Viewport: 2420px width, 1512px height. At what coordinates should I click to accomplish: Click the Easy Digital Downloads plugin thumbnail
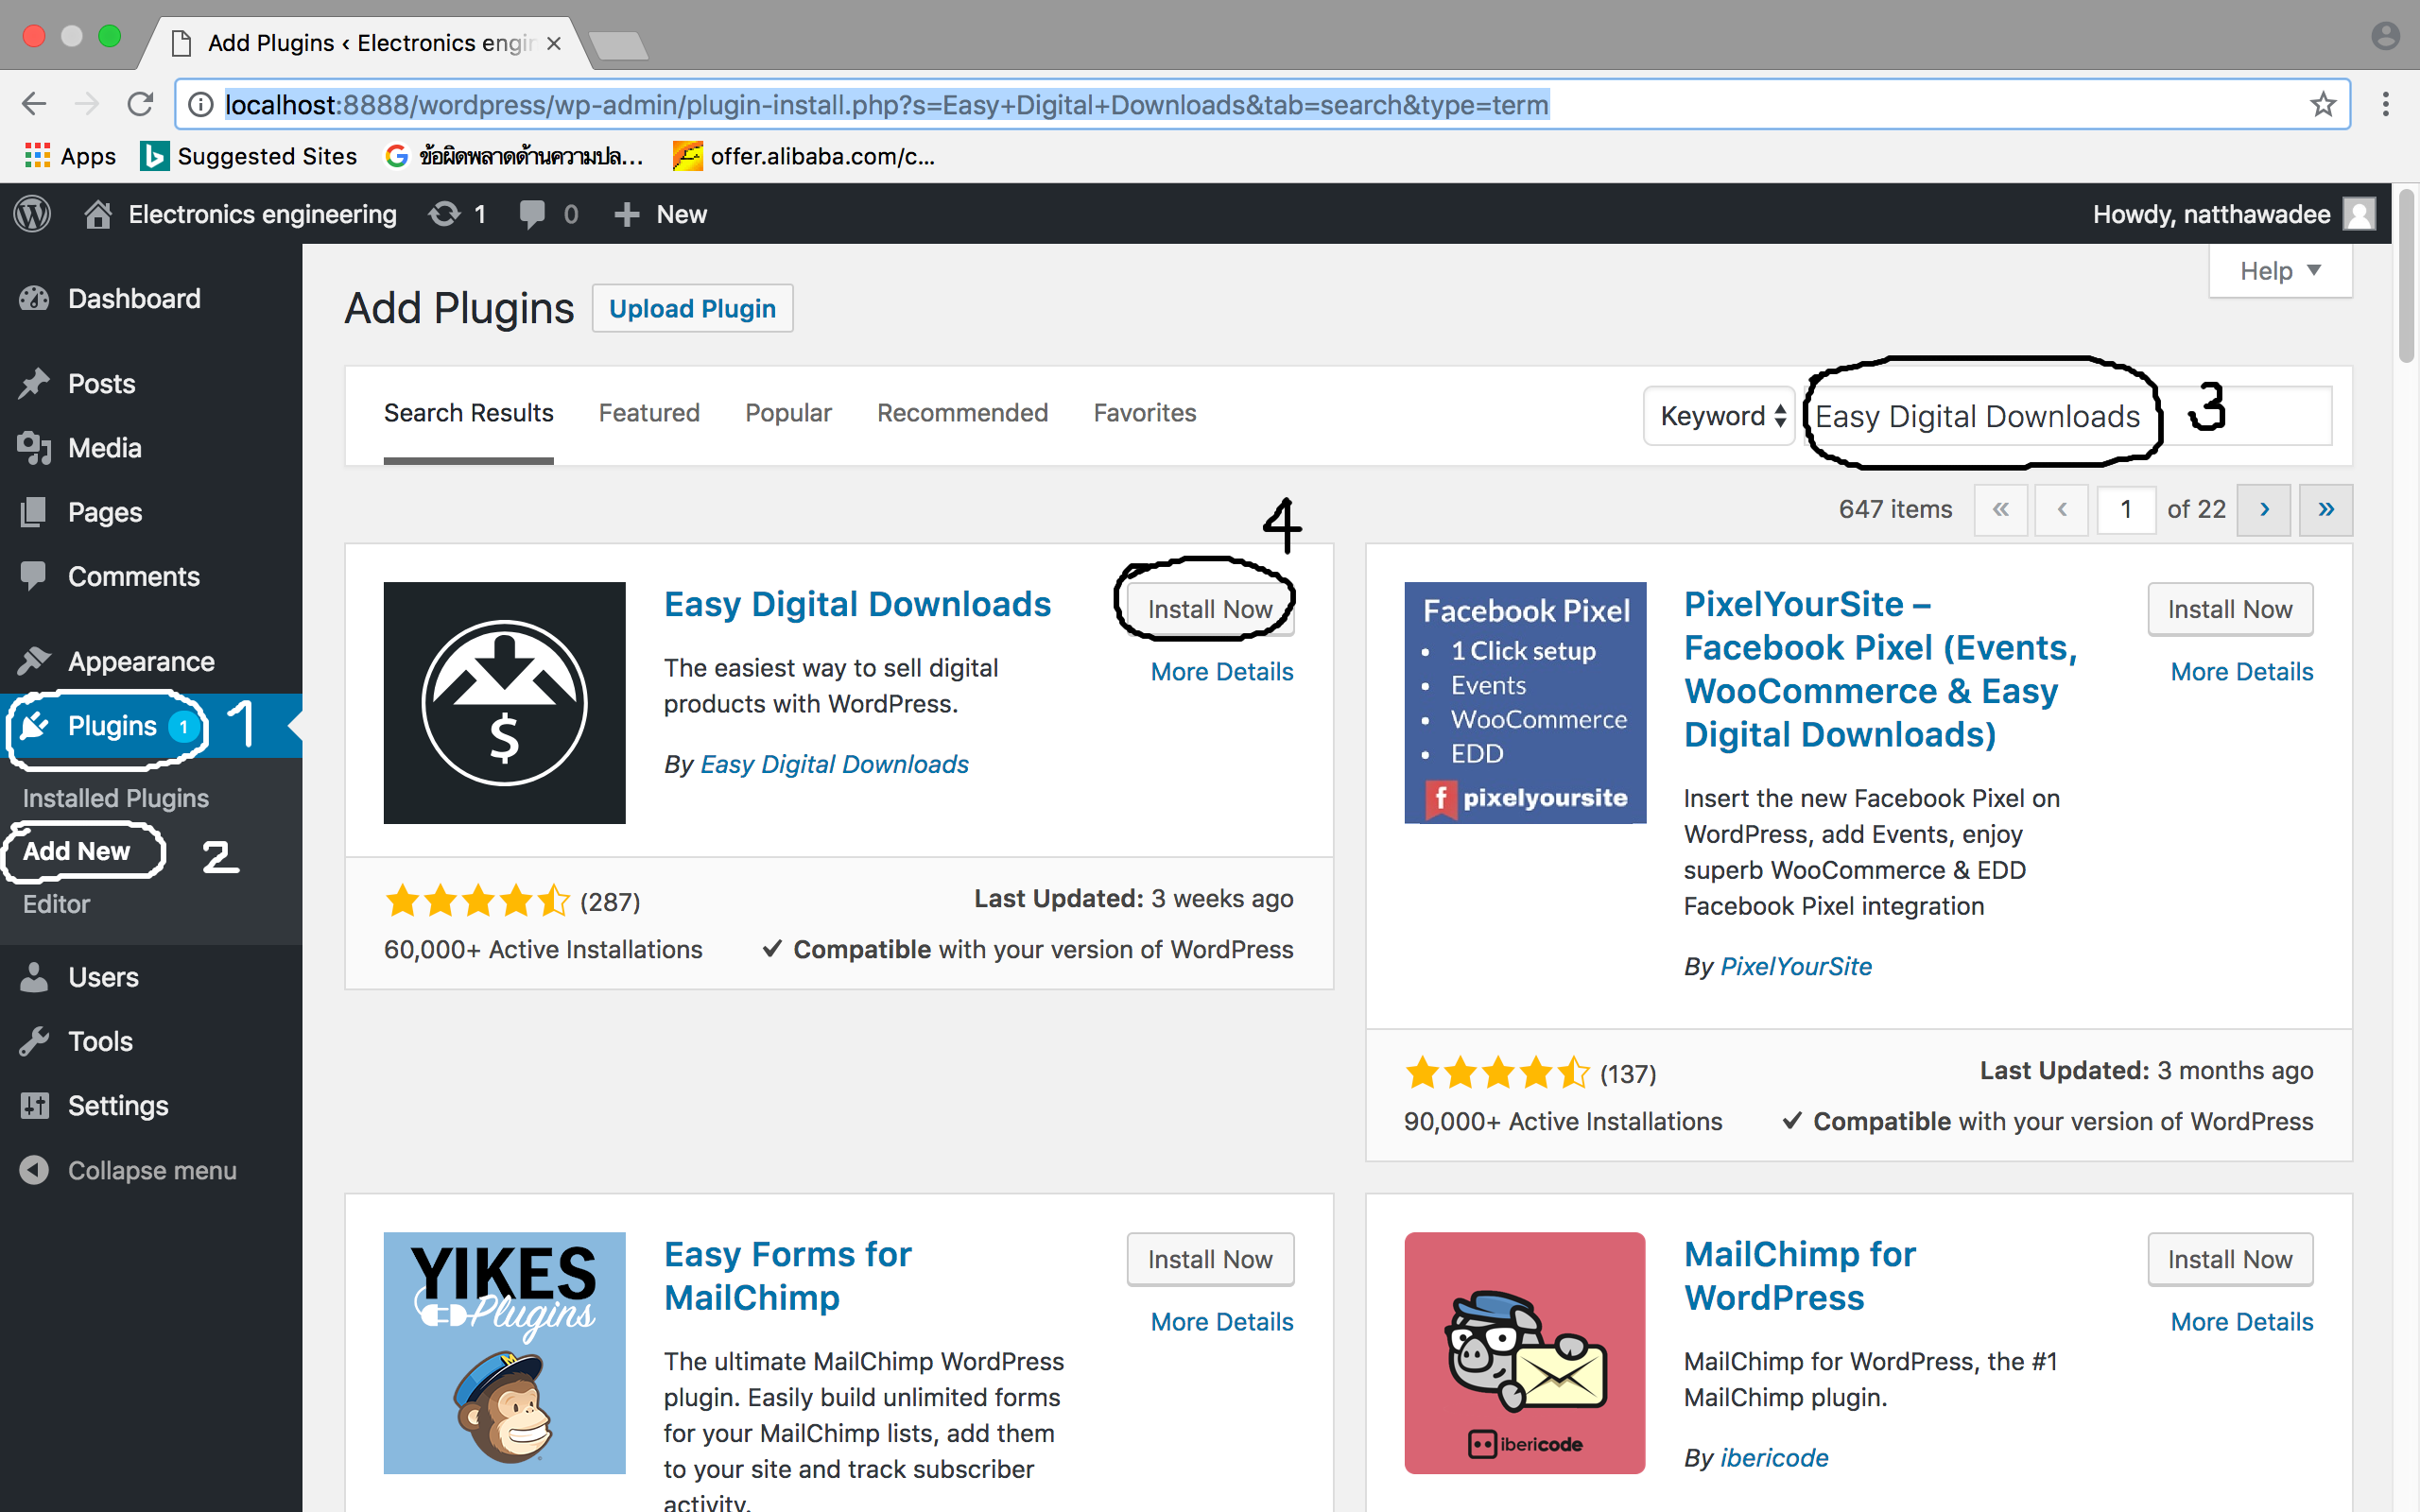(505, 703)
